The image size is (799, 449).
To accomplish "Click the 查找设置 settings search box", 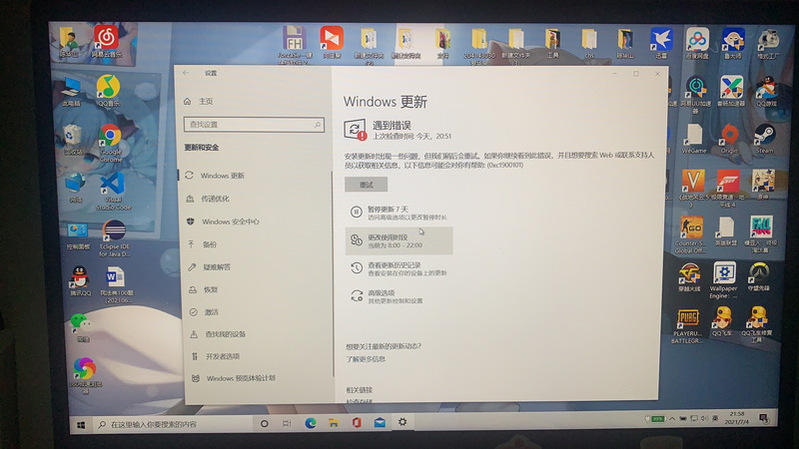I will tap(254, 124).
